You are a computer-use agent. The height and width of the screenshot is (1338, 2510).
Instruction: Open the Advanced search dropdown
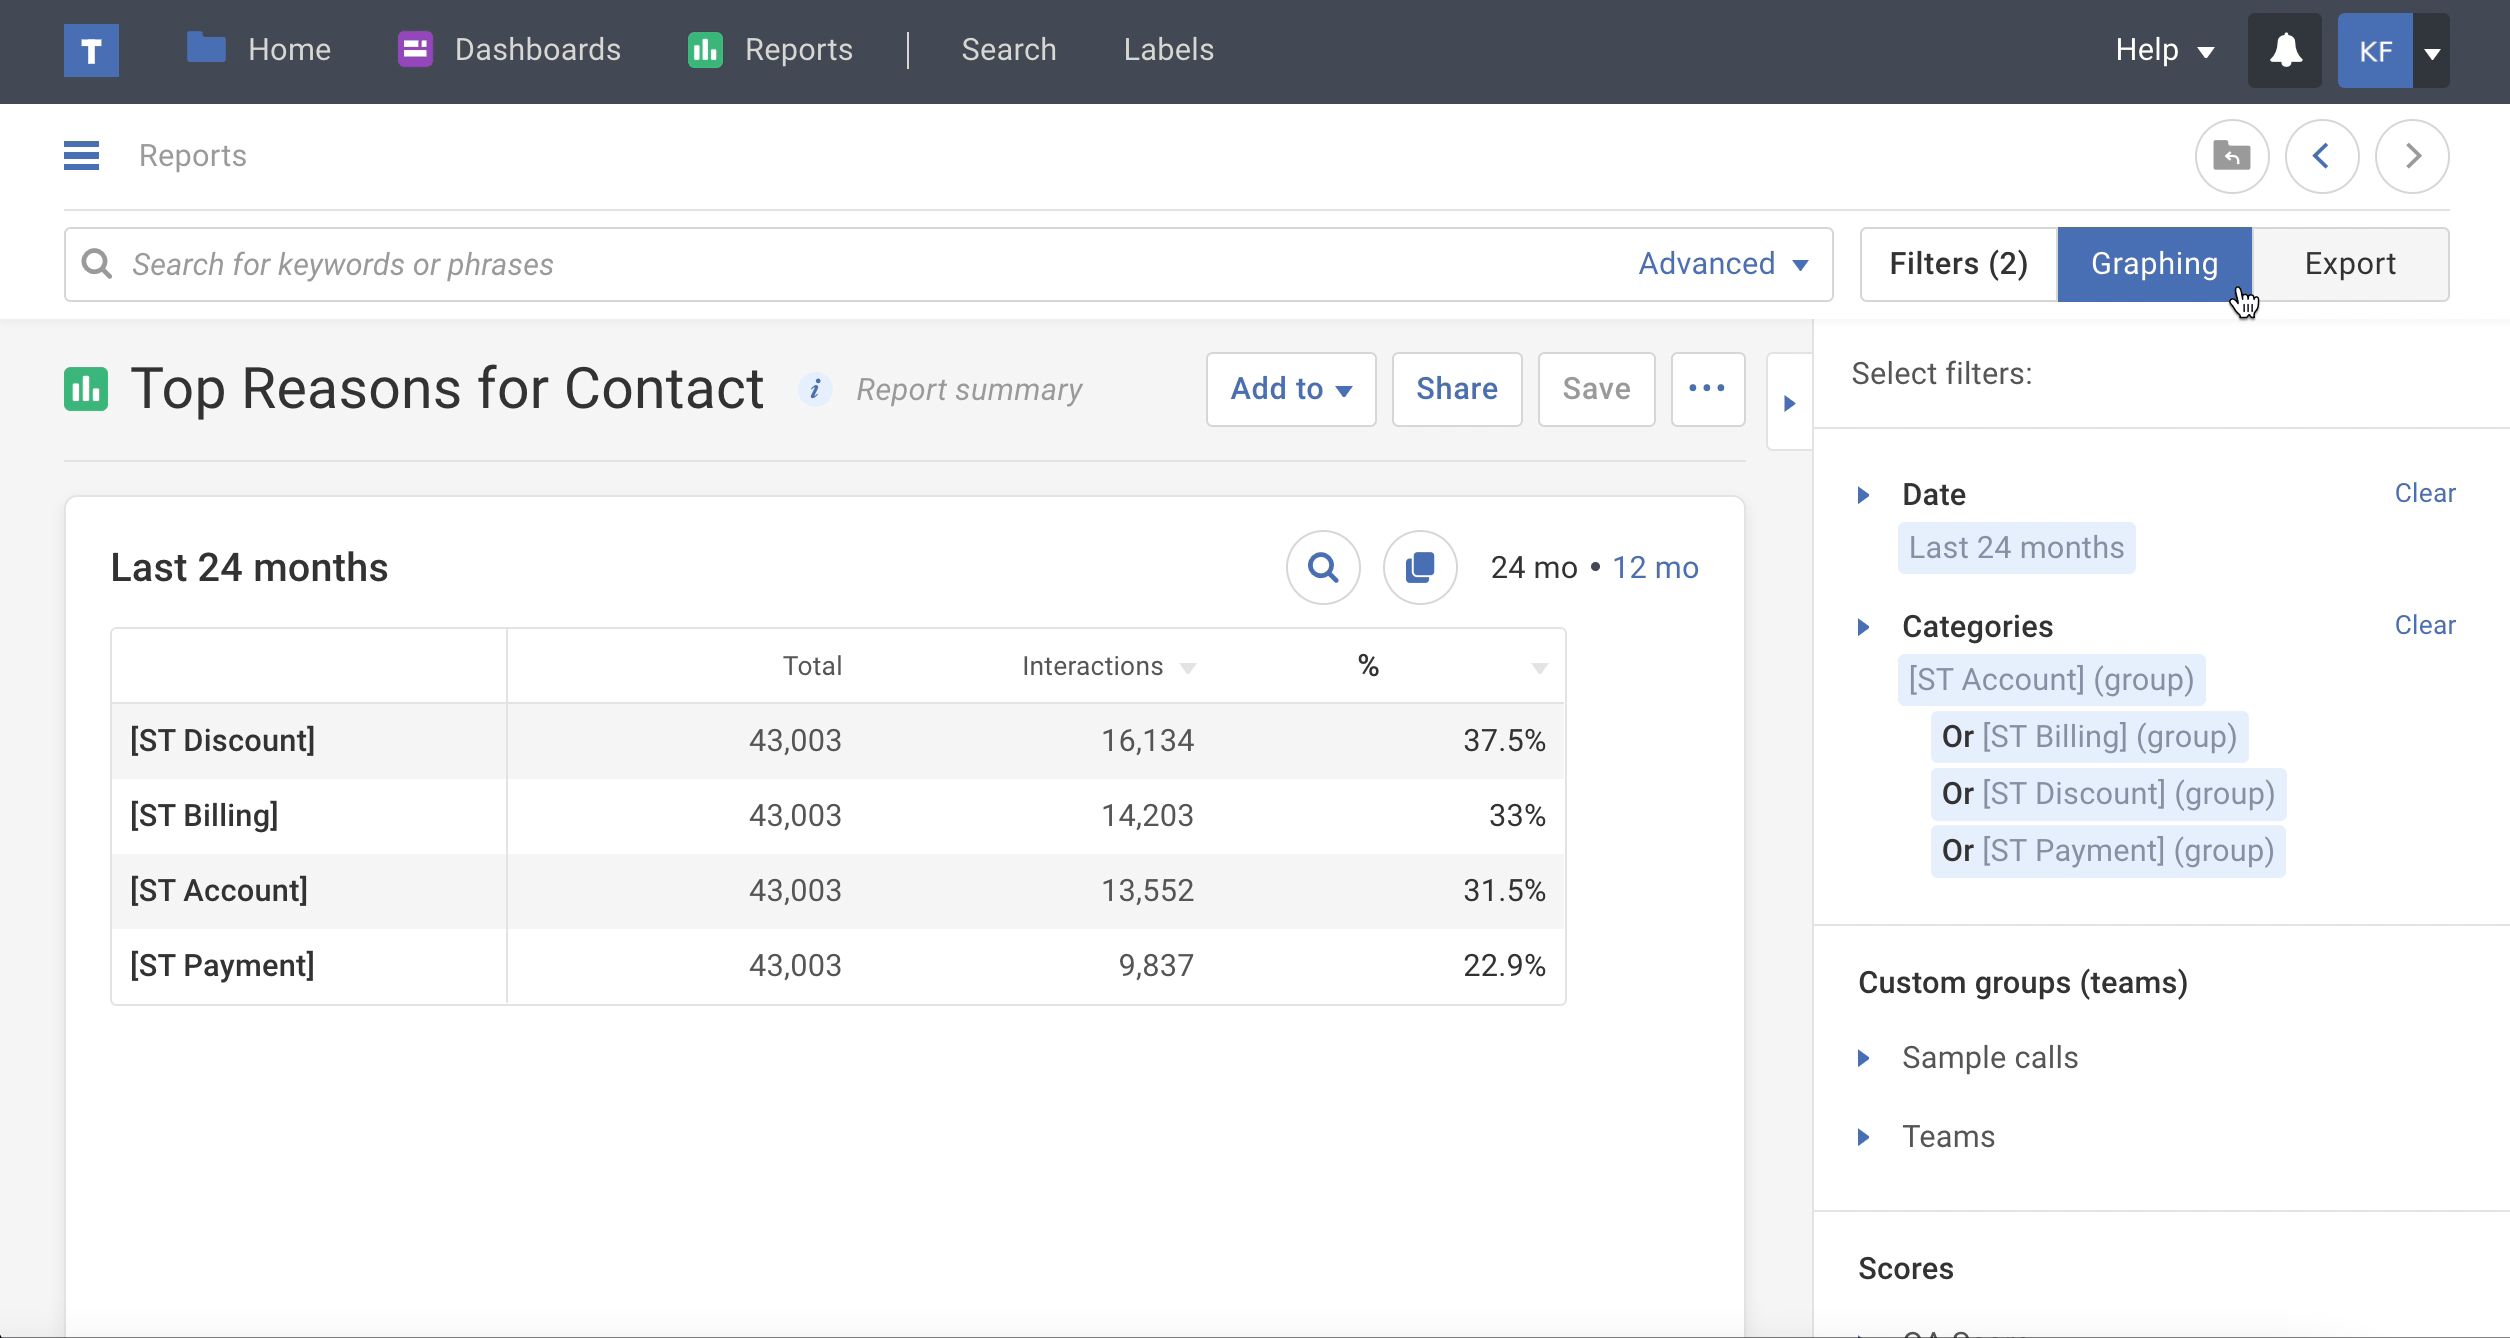click(1722, 264)
